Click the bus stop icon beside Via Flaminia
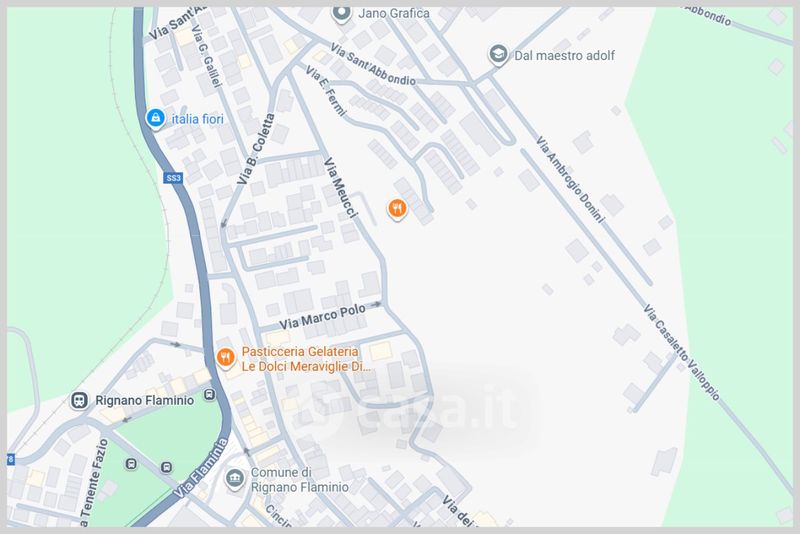The width and height of the screenshot is (800, 534). tap(209, 394)
